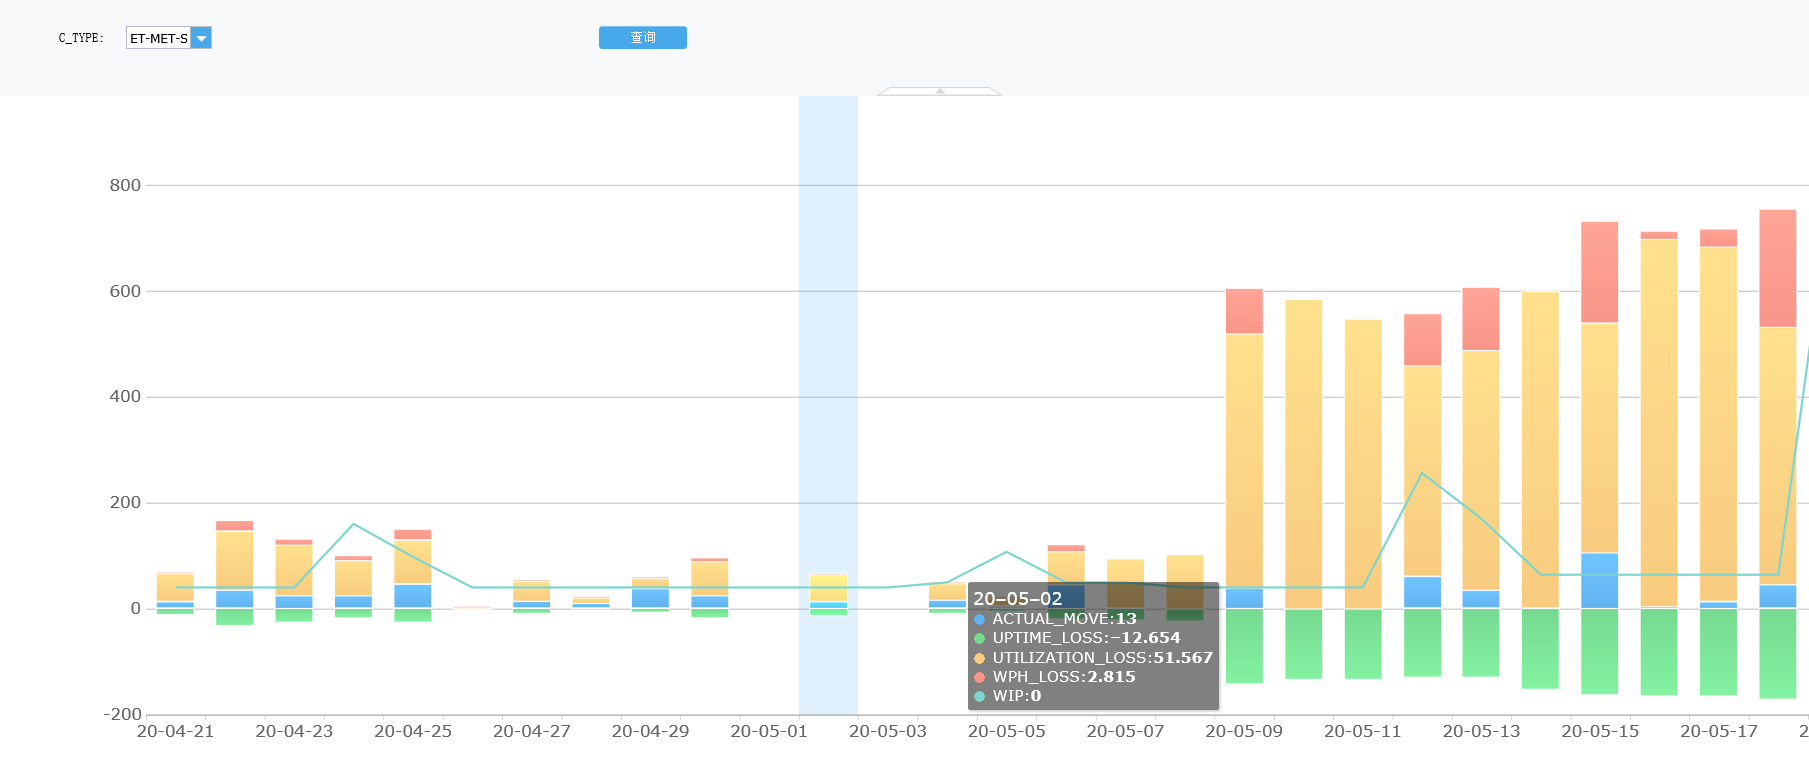Viewport: 1809px width, 777px height.
Task: Click the blue ACTUAL_MOVE segment on the 20-05-15 bar
Action: [x=1600, y=581]
